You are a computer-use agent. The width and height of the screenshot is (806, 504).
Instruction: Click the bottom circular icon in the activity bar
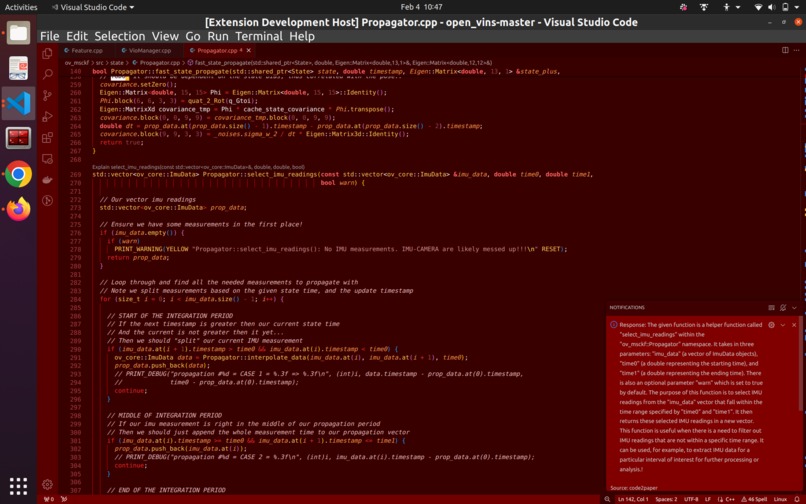47,201
